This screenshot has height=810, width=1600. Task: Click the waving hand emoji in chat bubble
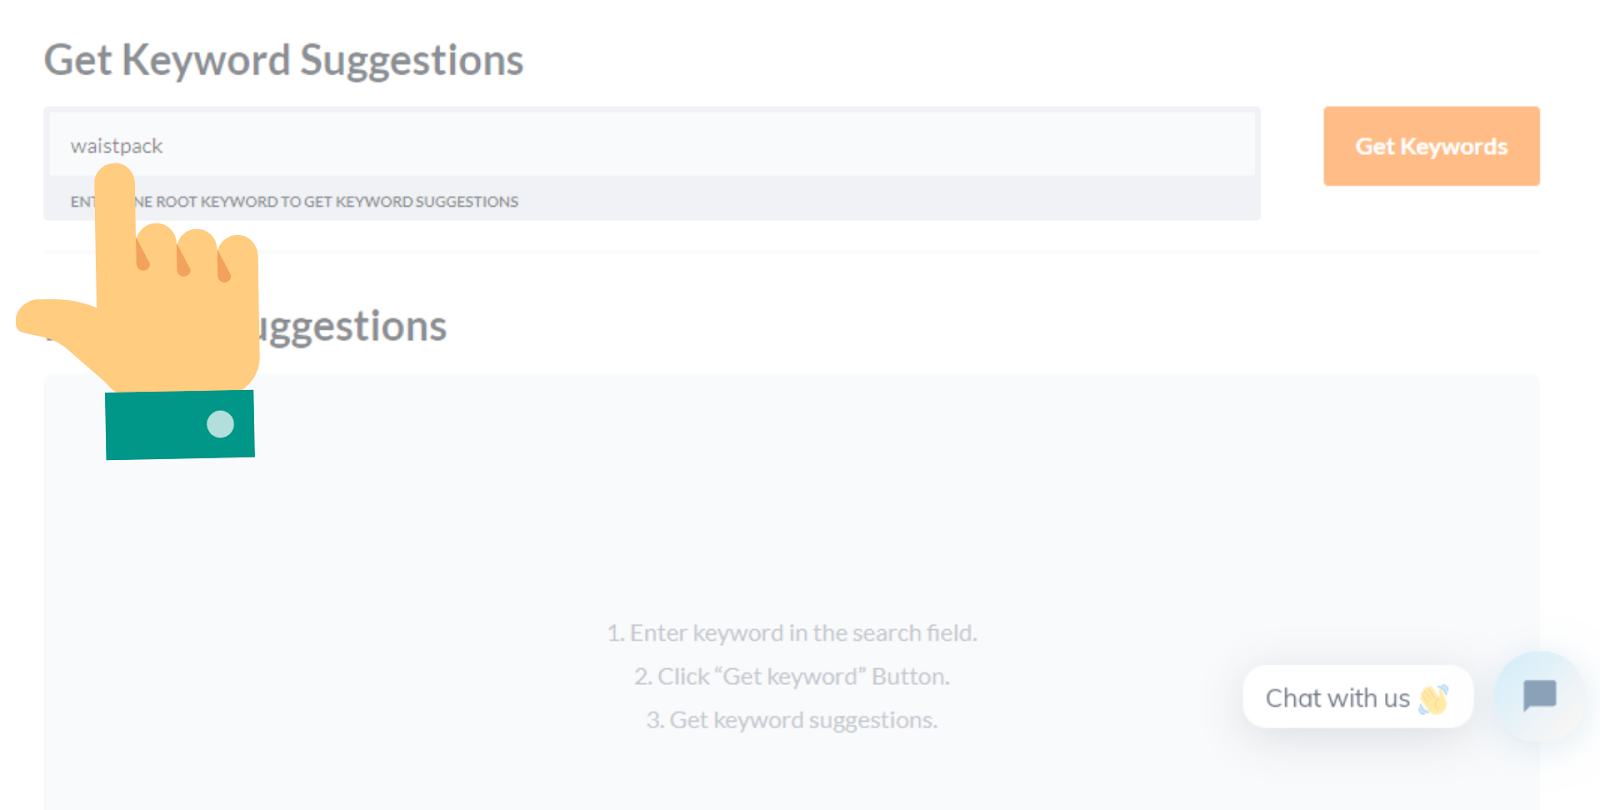(x=1433, y=699)
